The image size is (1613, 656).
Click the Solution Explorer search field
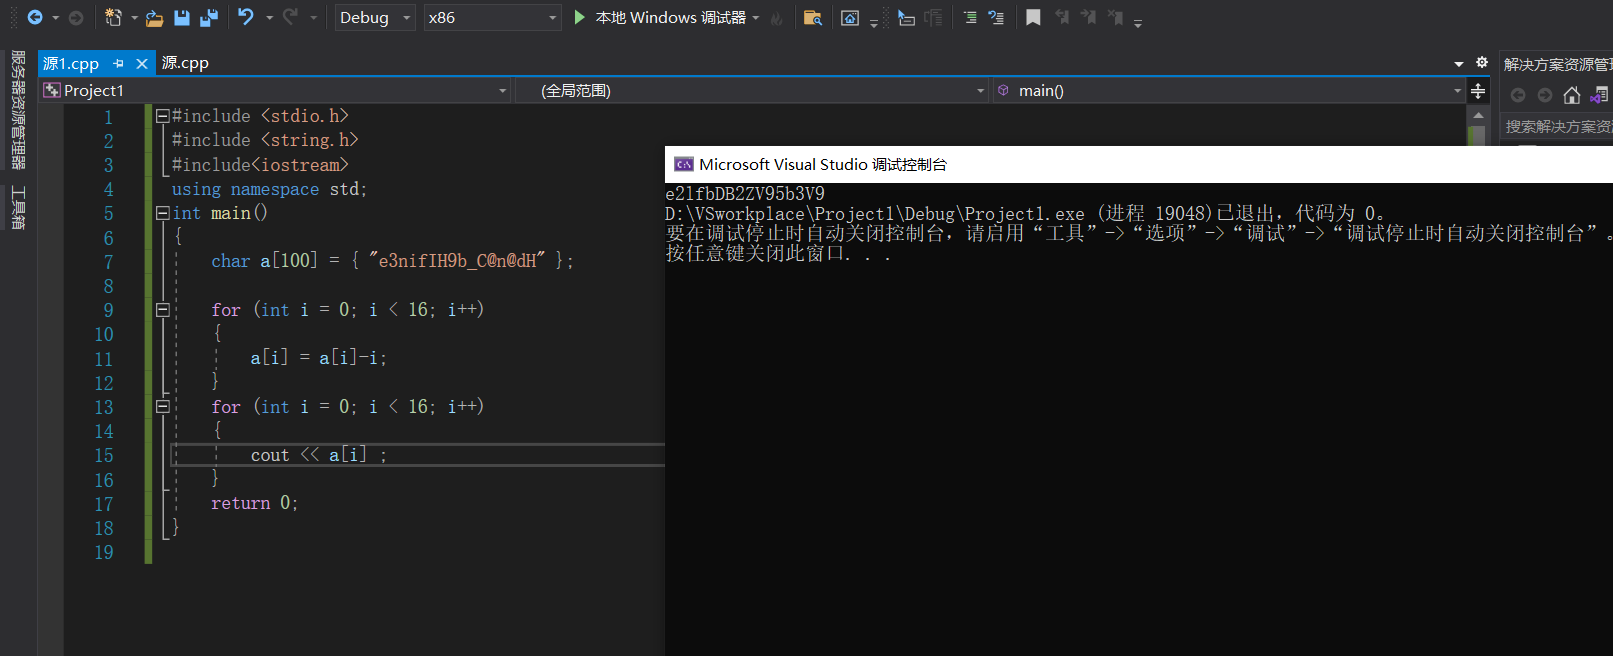point(1556,127)
